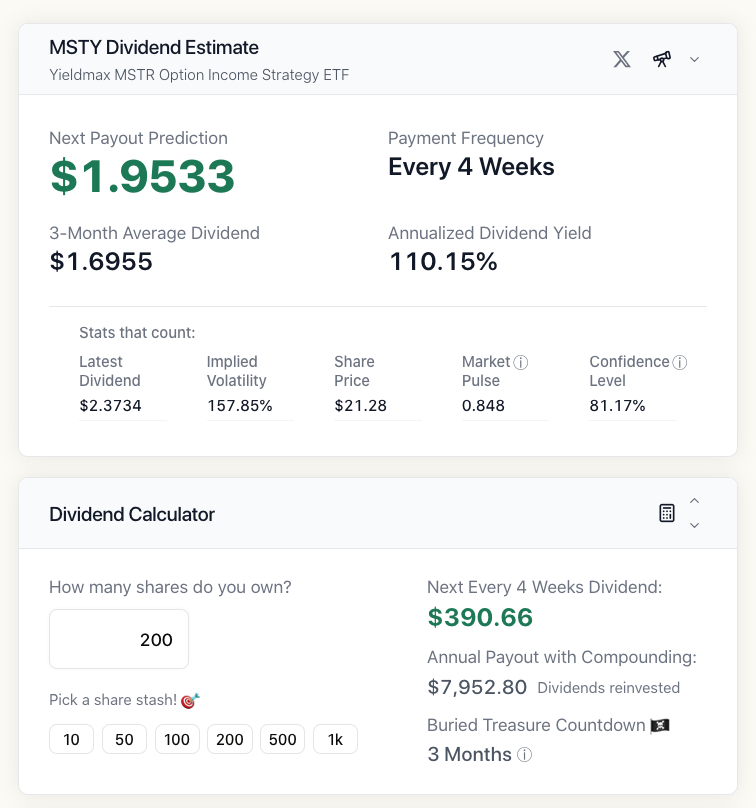Click the $7,952.80 annual payout value
Viewport: 756px width, 808px height.
coord(477,687)
